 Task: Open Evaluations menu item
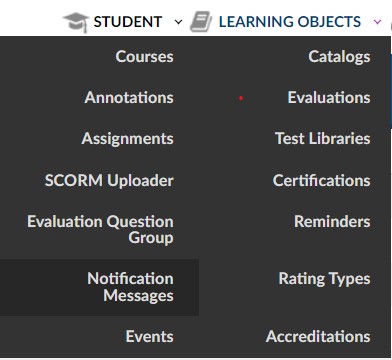click(x=329, y=98)
